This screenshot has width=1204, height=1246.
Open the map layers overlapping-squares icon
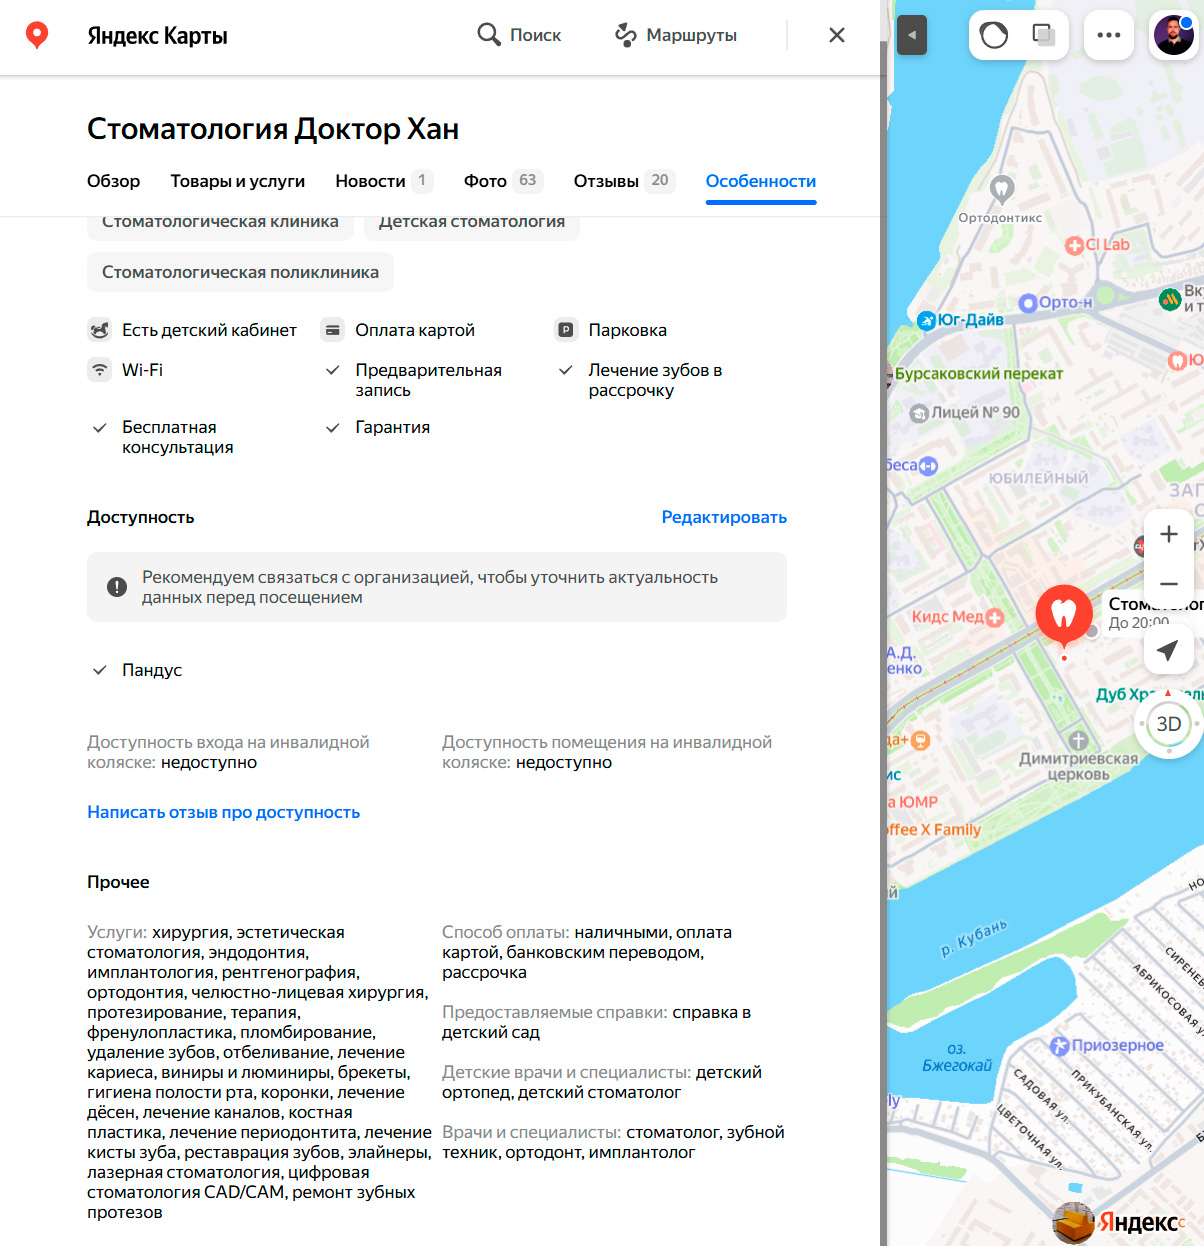[1044, 36]
